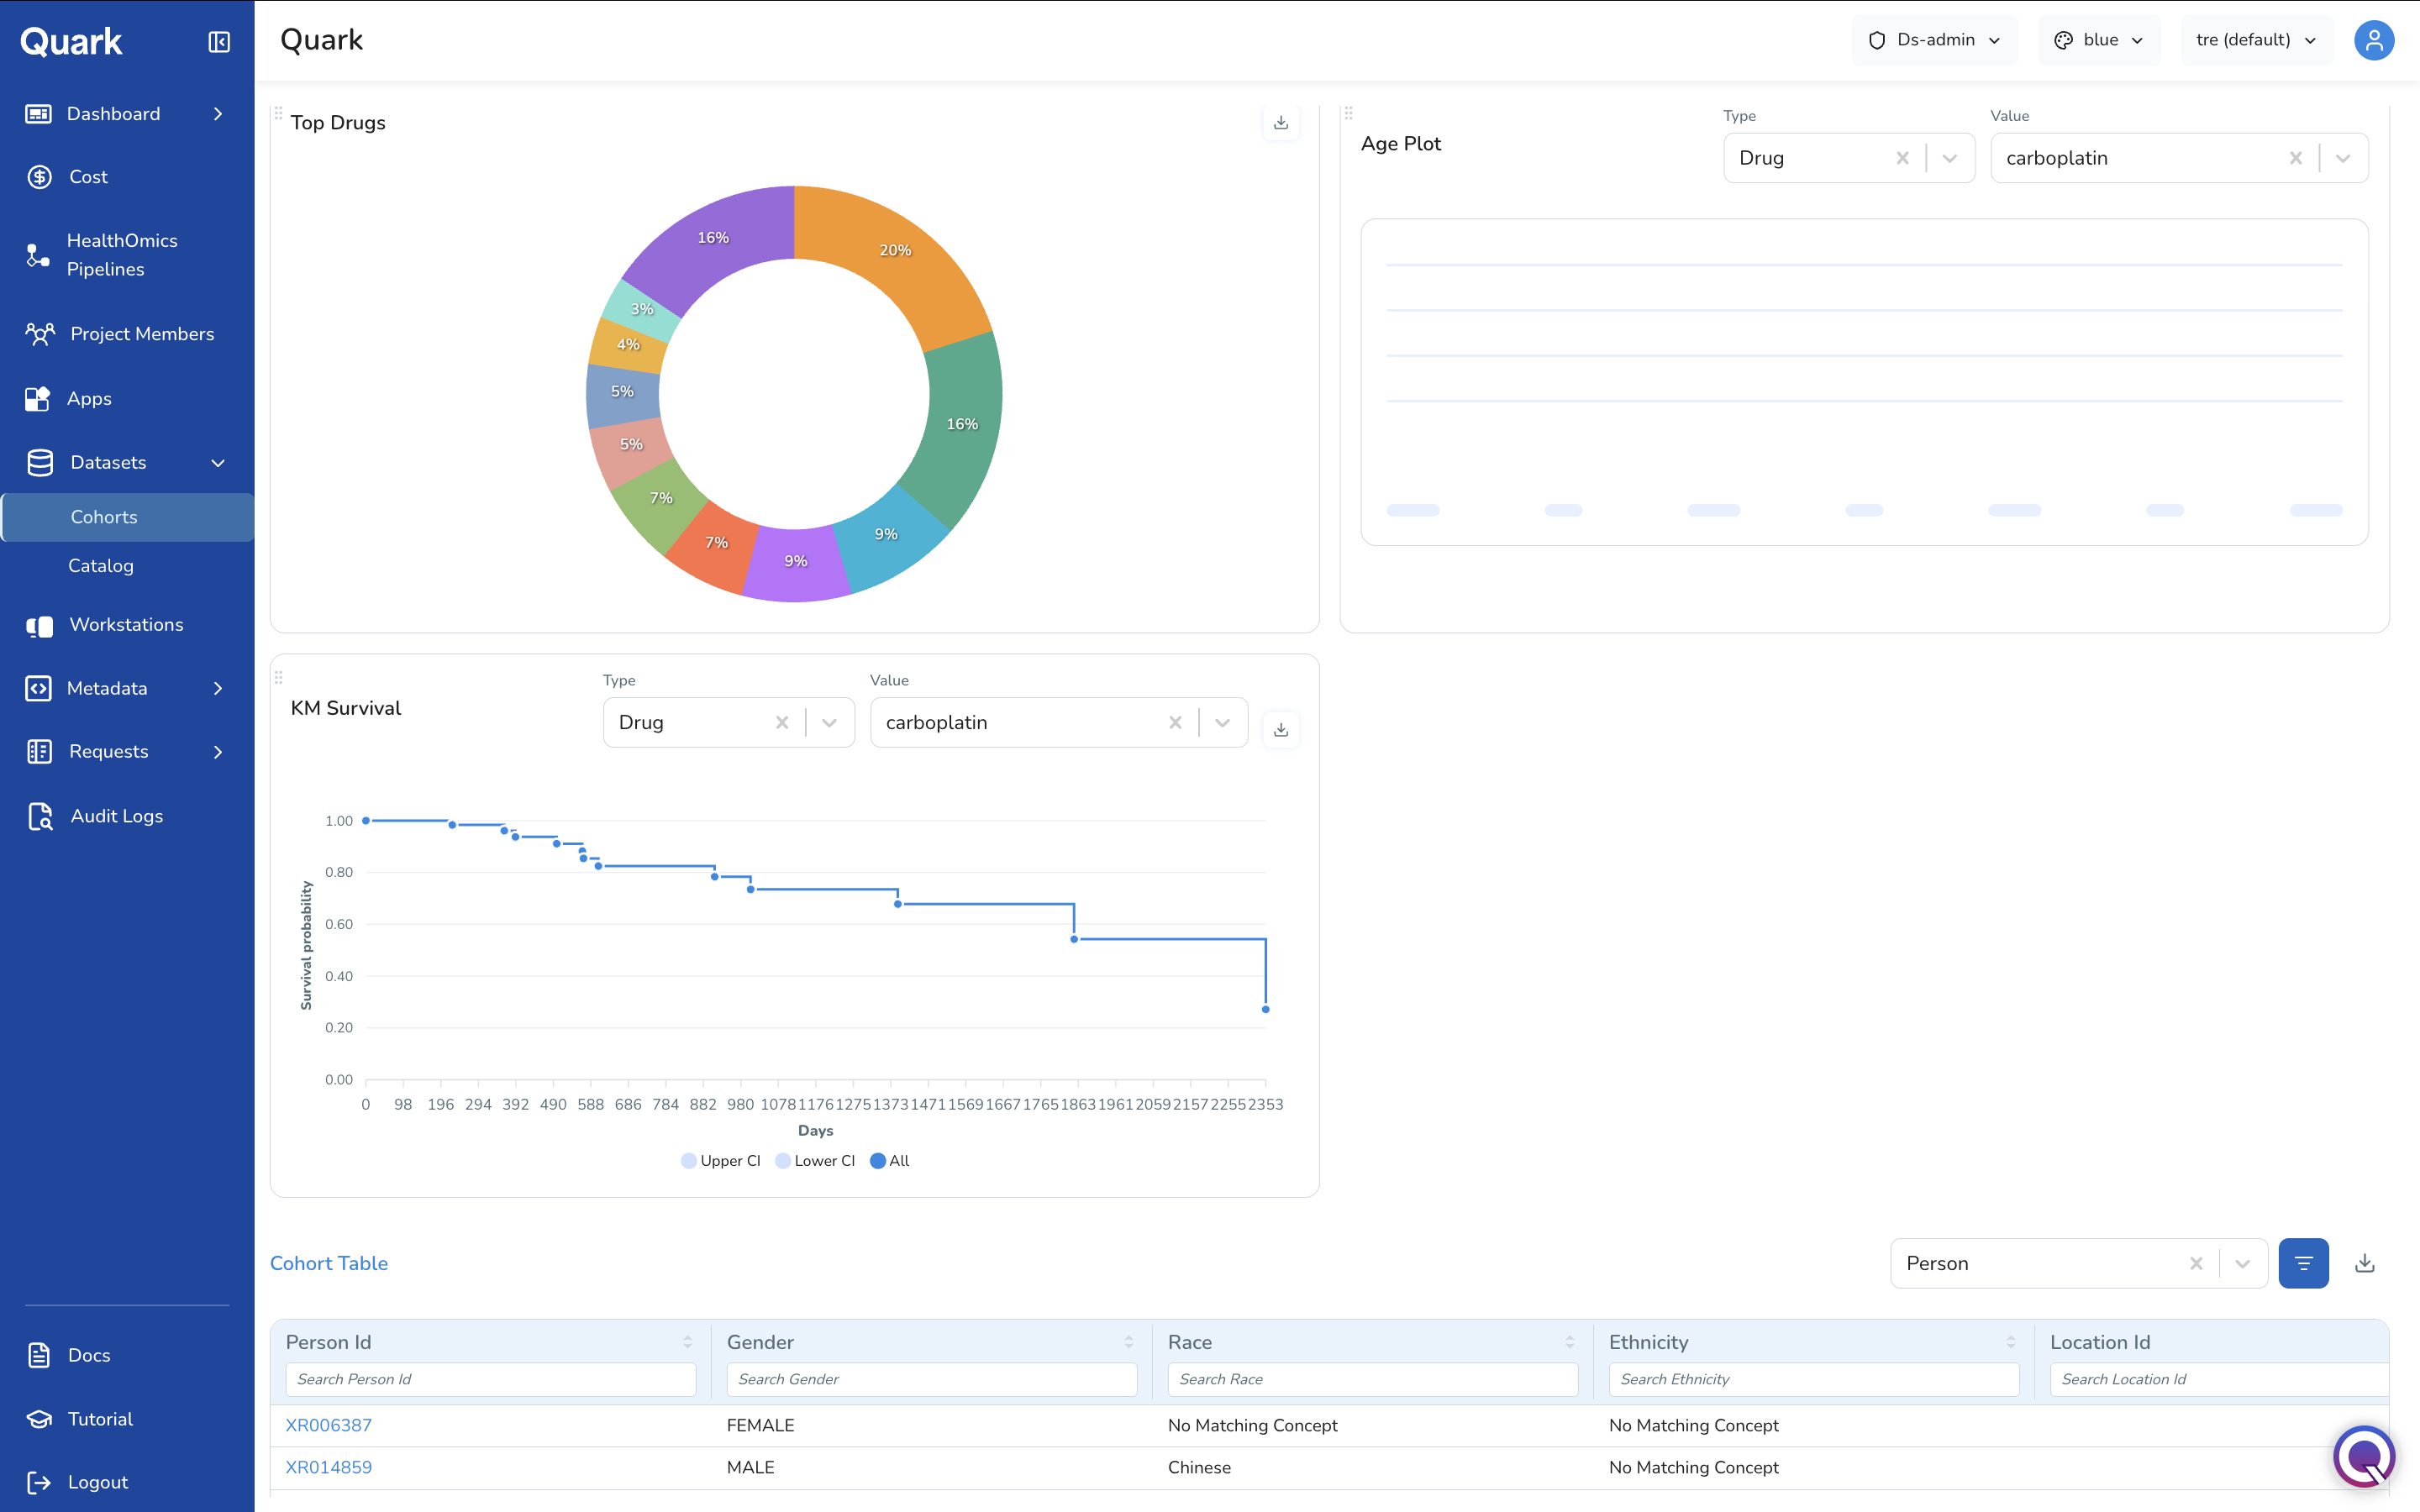This screenshot has width=2420, height=1512.
Task: Open the Person table dropdown arrow
Action: 2243,1263
